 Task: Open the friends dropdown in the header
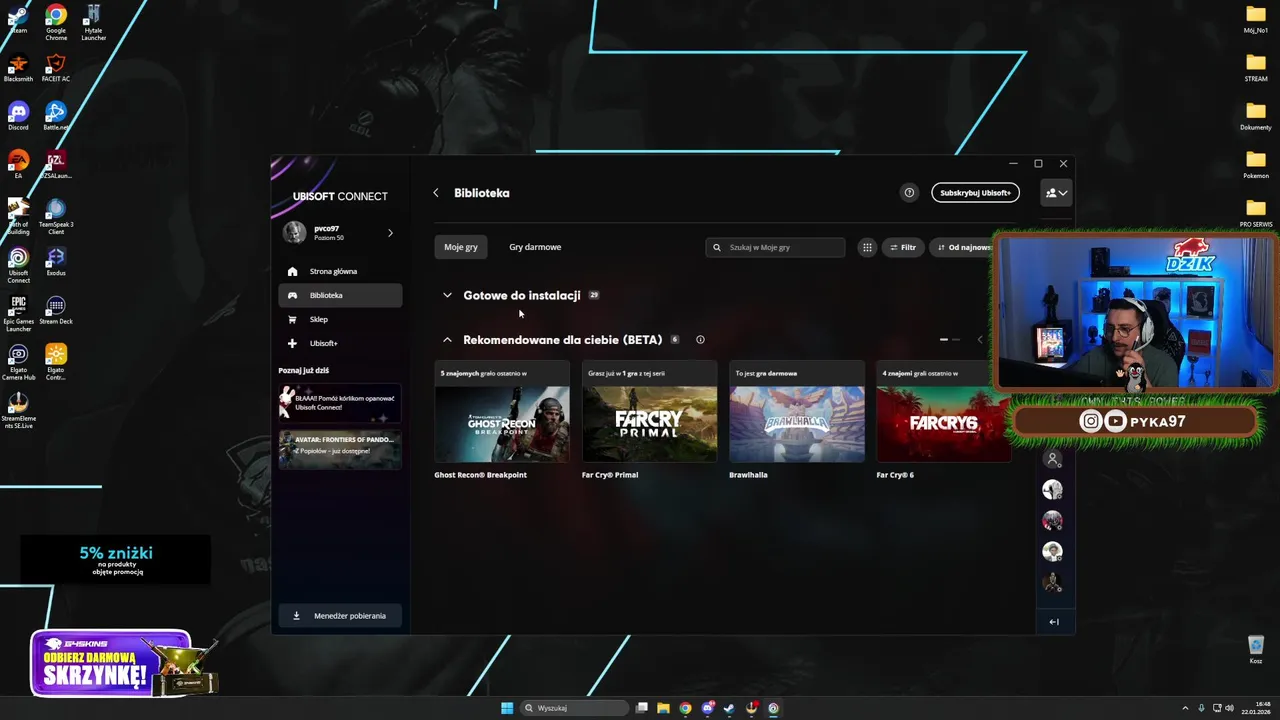click(x=1056, y=193)
